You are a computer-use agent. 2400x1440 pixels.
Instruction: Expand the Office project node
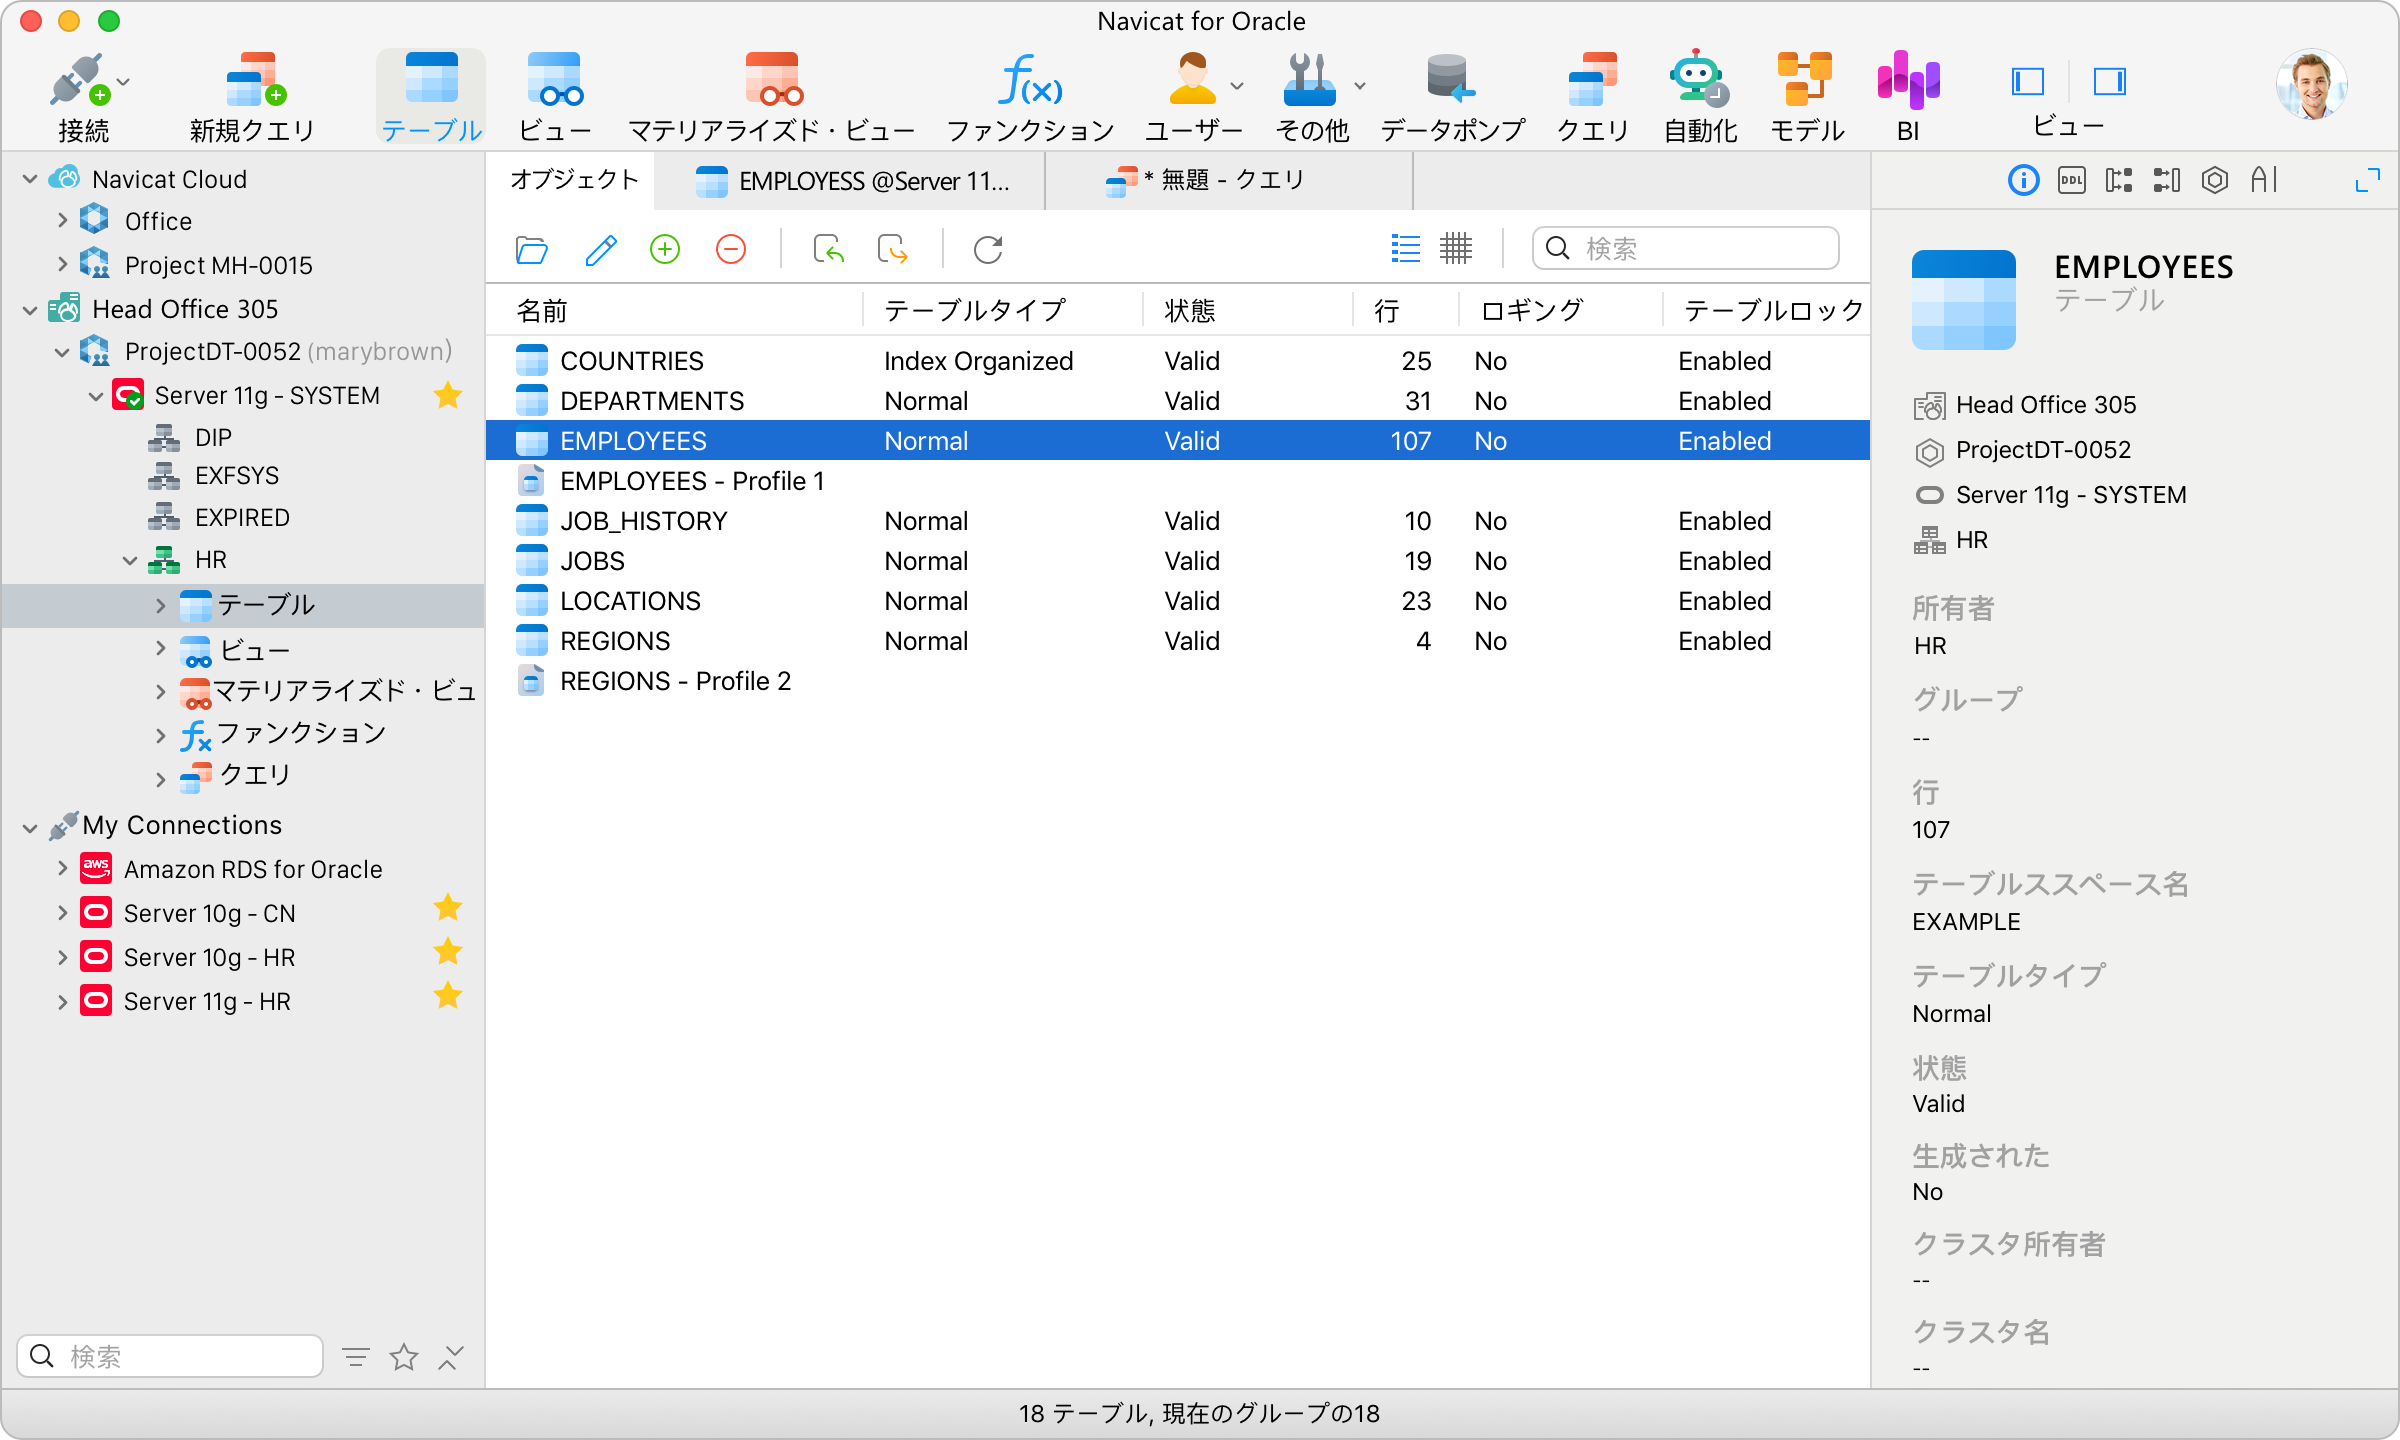point(62,220)
